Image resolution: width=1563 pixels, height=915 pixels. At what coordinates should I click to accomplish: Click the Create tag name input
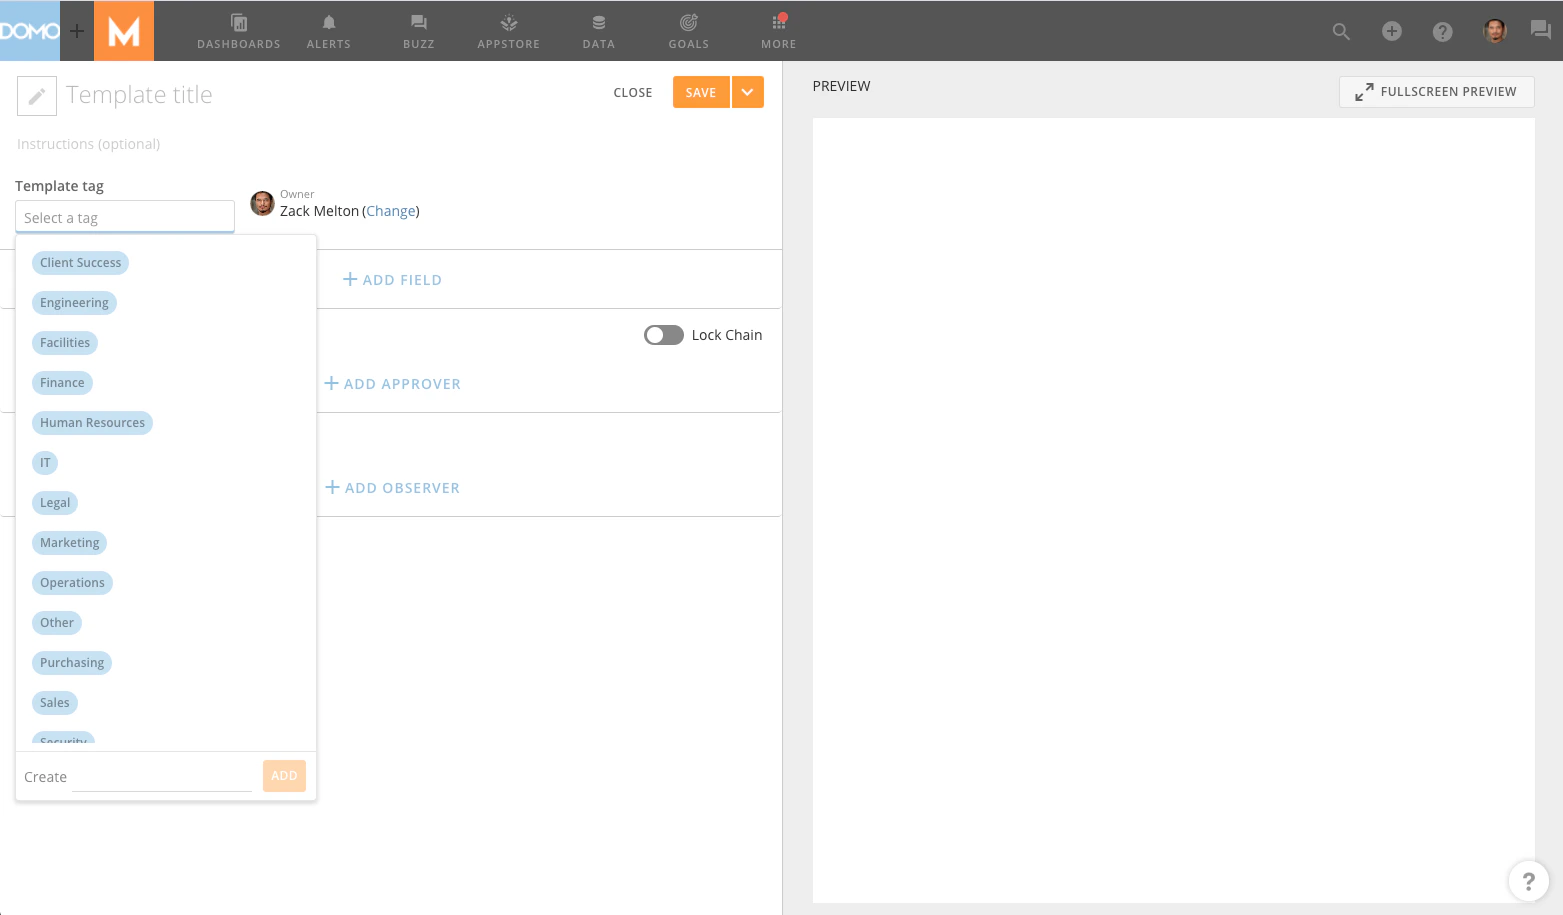click(x=162, y=777)
